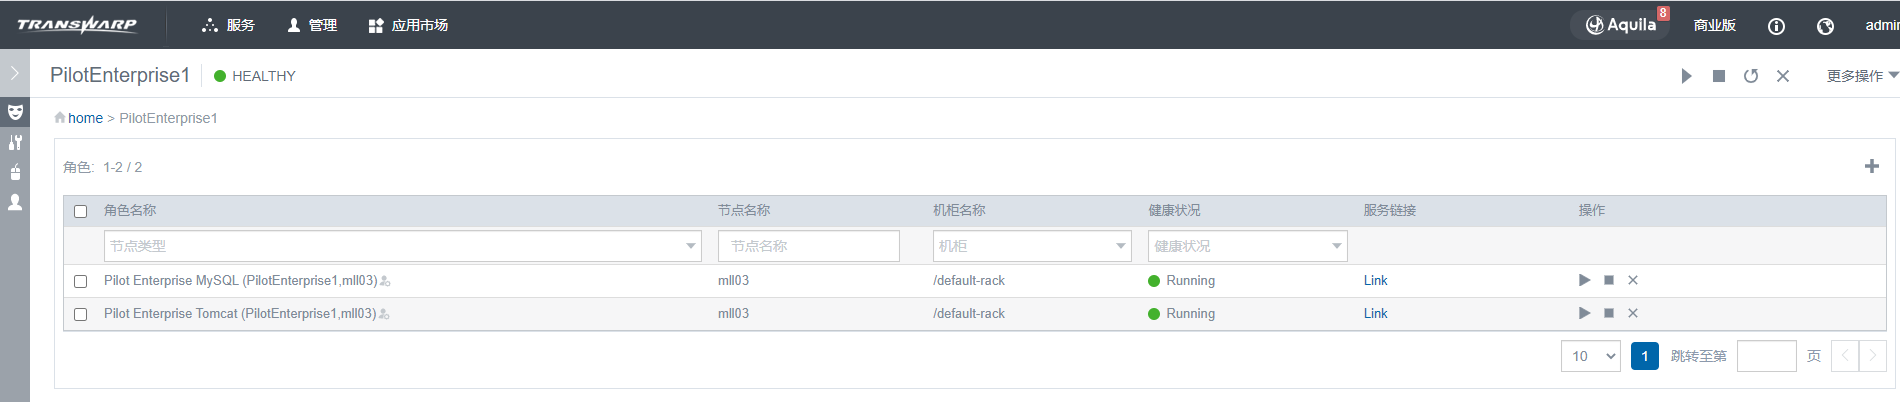Click the info icon in top bar
This screenshot has height=402, width=1900.
point(1776,26)
